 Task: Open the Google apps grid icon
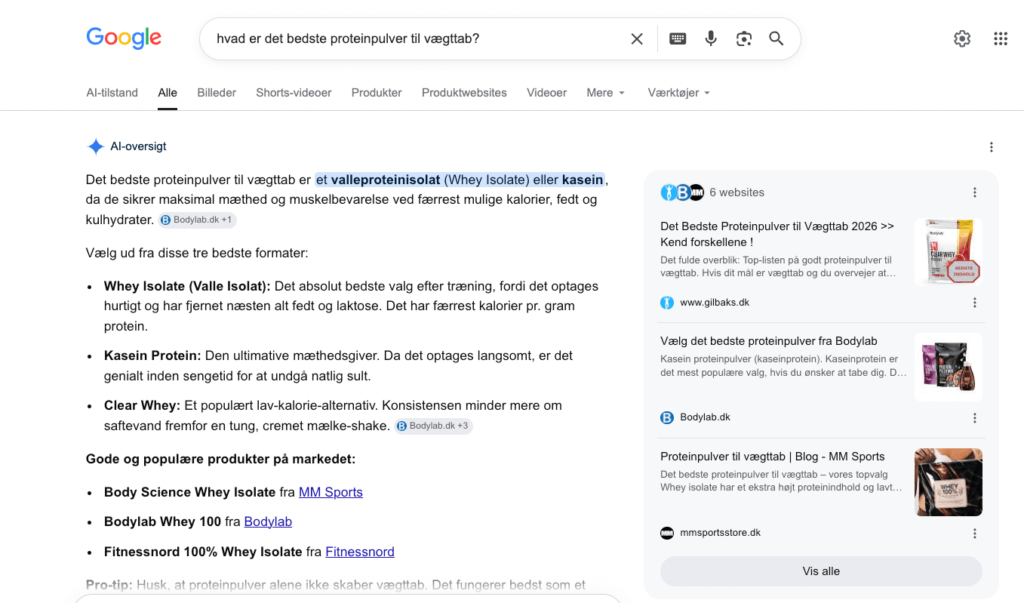pyautogui.click(x=1000, y=39)
